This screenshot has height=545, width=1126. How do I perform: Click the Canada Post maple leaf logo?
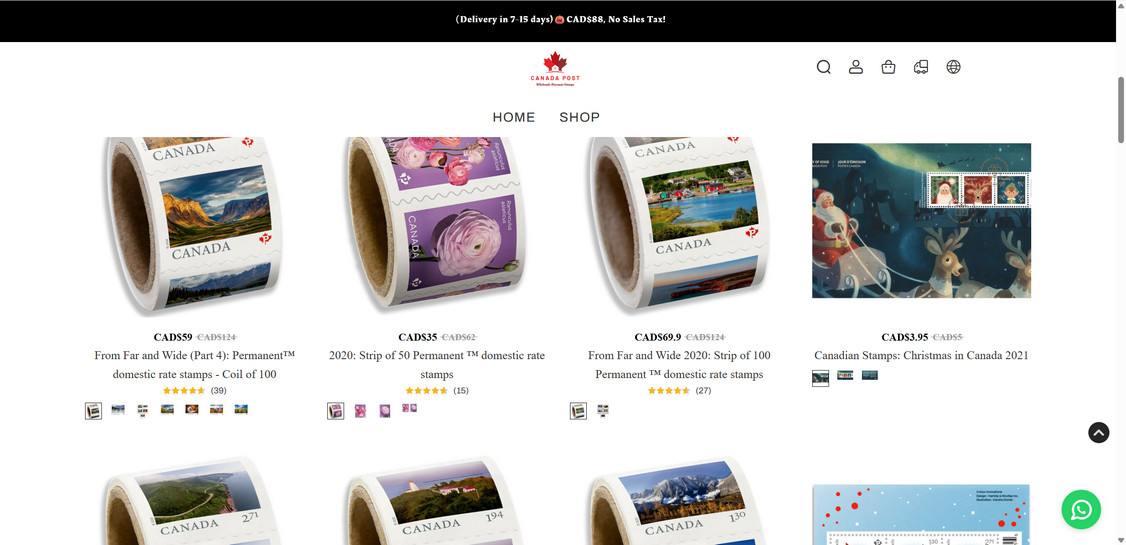pyautogui.click(x=555, y=69)
